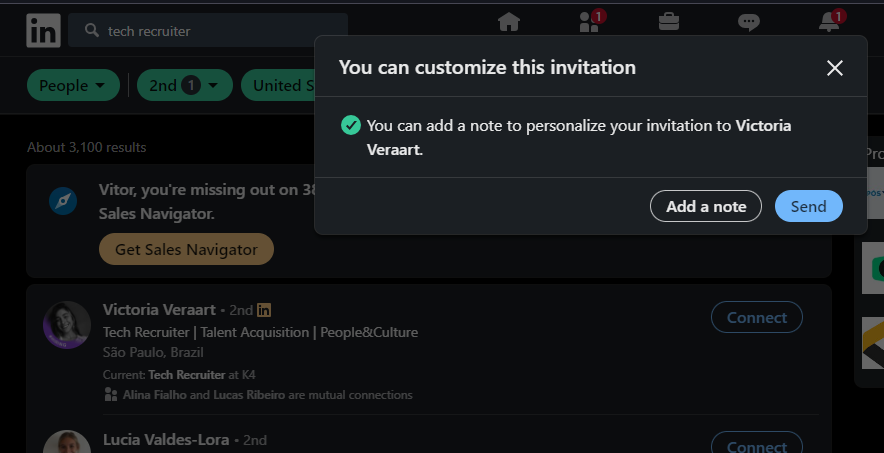The width and height of the screenshot is (884, 453).
Task: Open the Messaging chat bubble icon
Action: point(748,22)
